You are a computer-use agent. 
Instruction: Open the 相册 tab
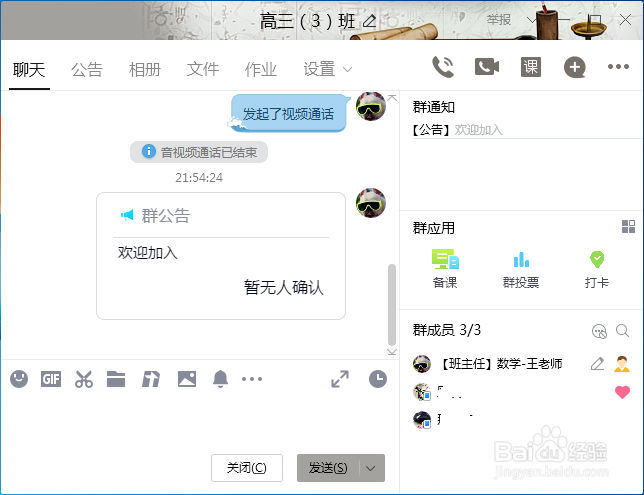pyautogui.click(x=145, y=69)
